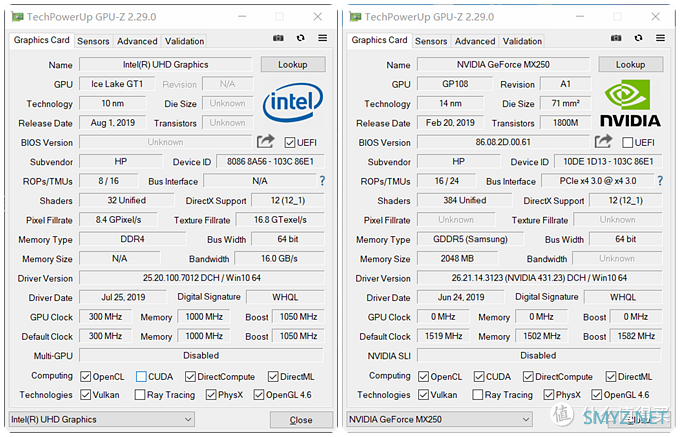
Task: Open hamburger menu in Intel UHD window
Action: click(323, 38)
